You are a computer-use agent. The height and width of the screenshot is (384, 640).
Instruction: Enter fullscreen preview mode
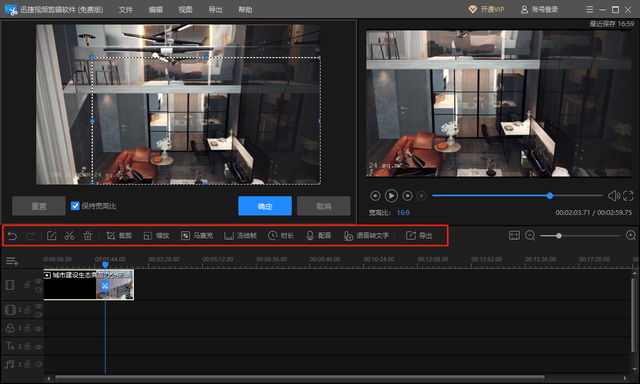(x=628, y=196)
